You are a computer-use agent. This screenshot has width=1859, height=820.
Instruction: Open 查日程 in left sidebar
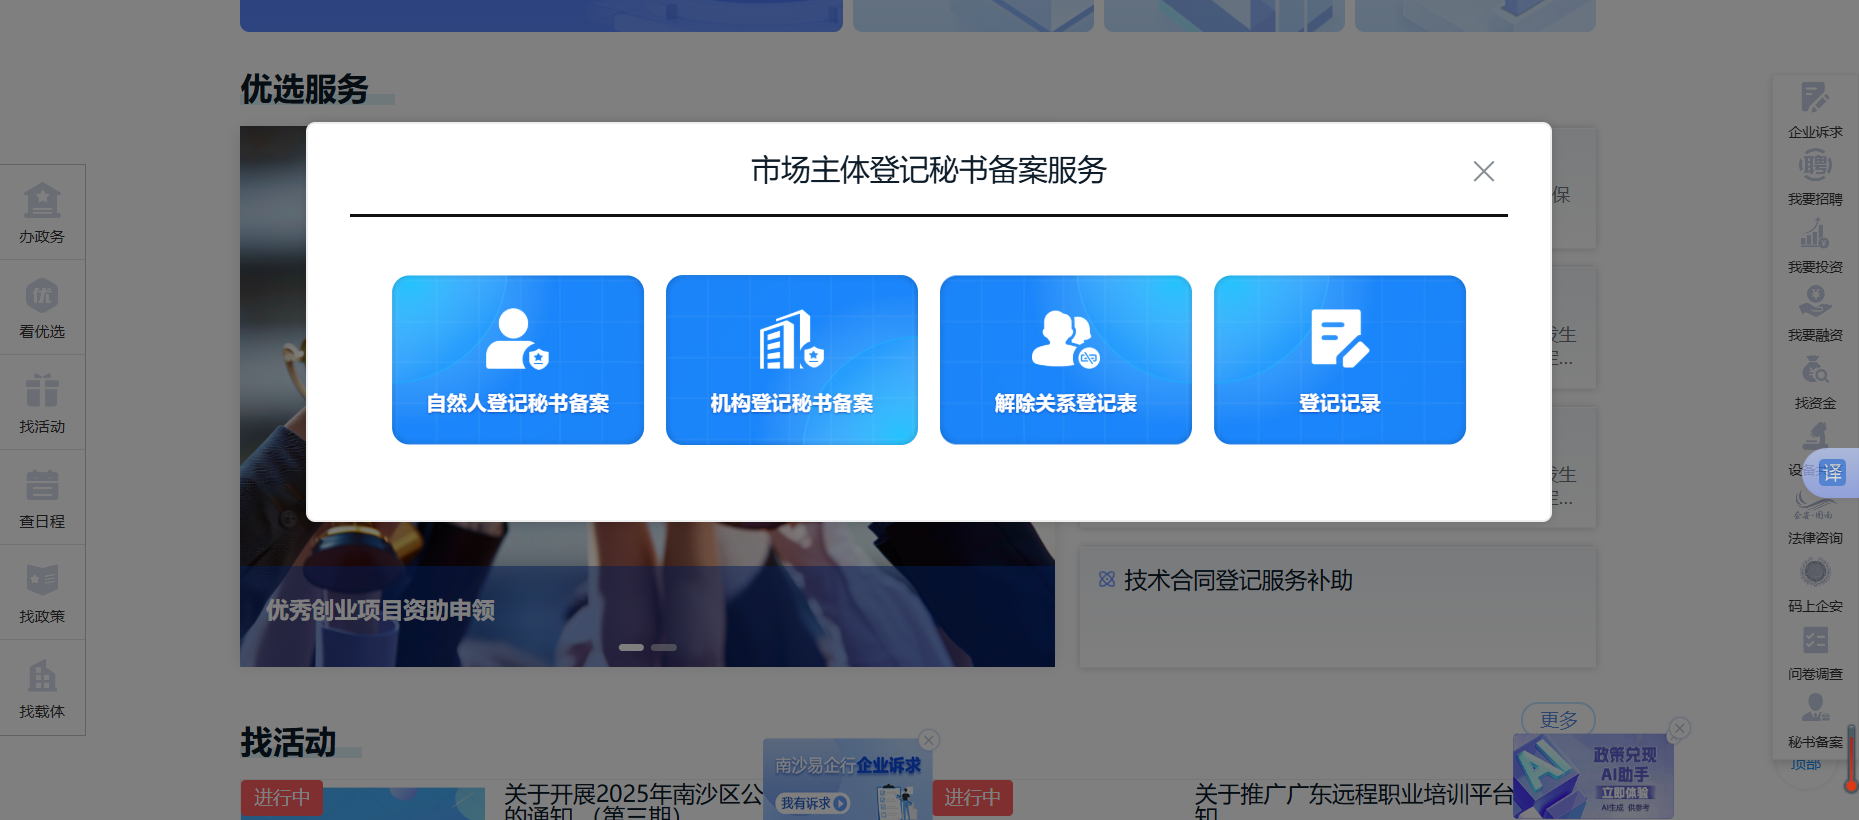(42, 498)
